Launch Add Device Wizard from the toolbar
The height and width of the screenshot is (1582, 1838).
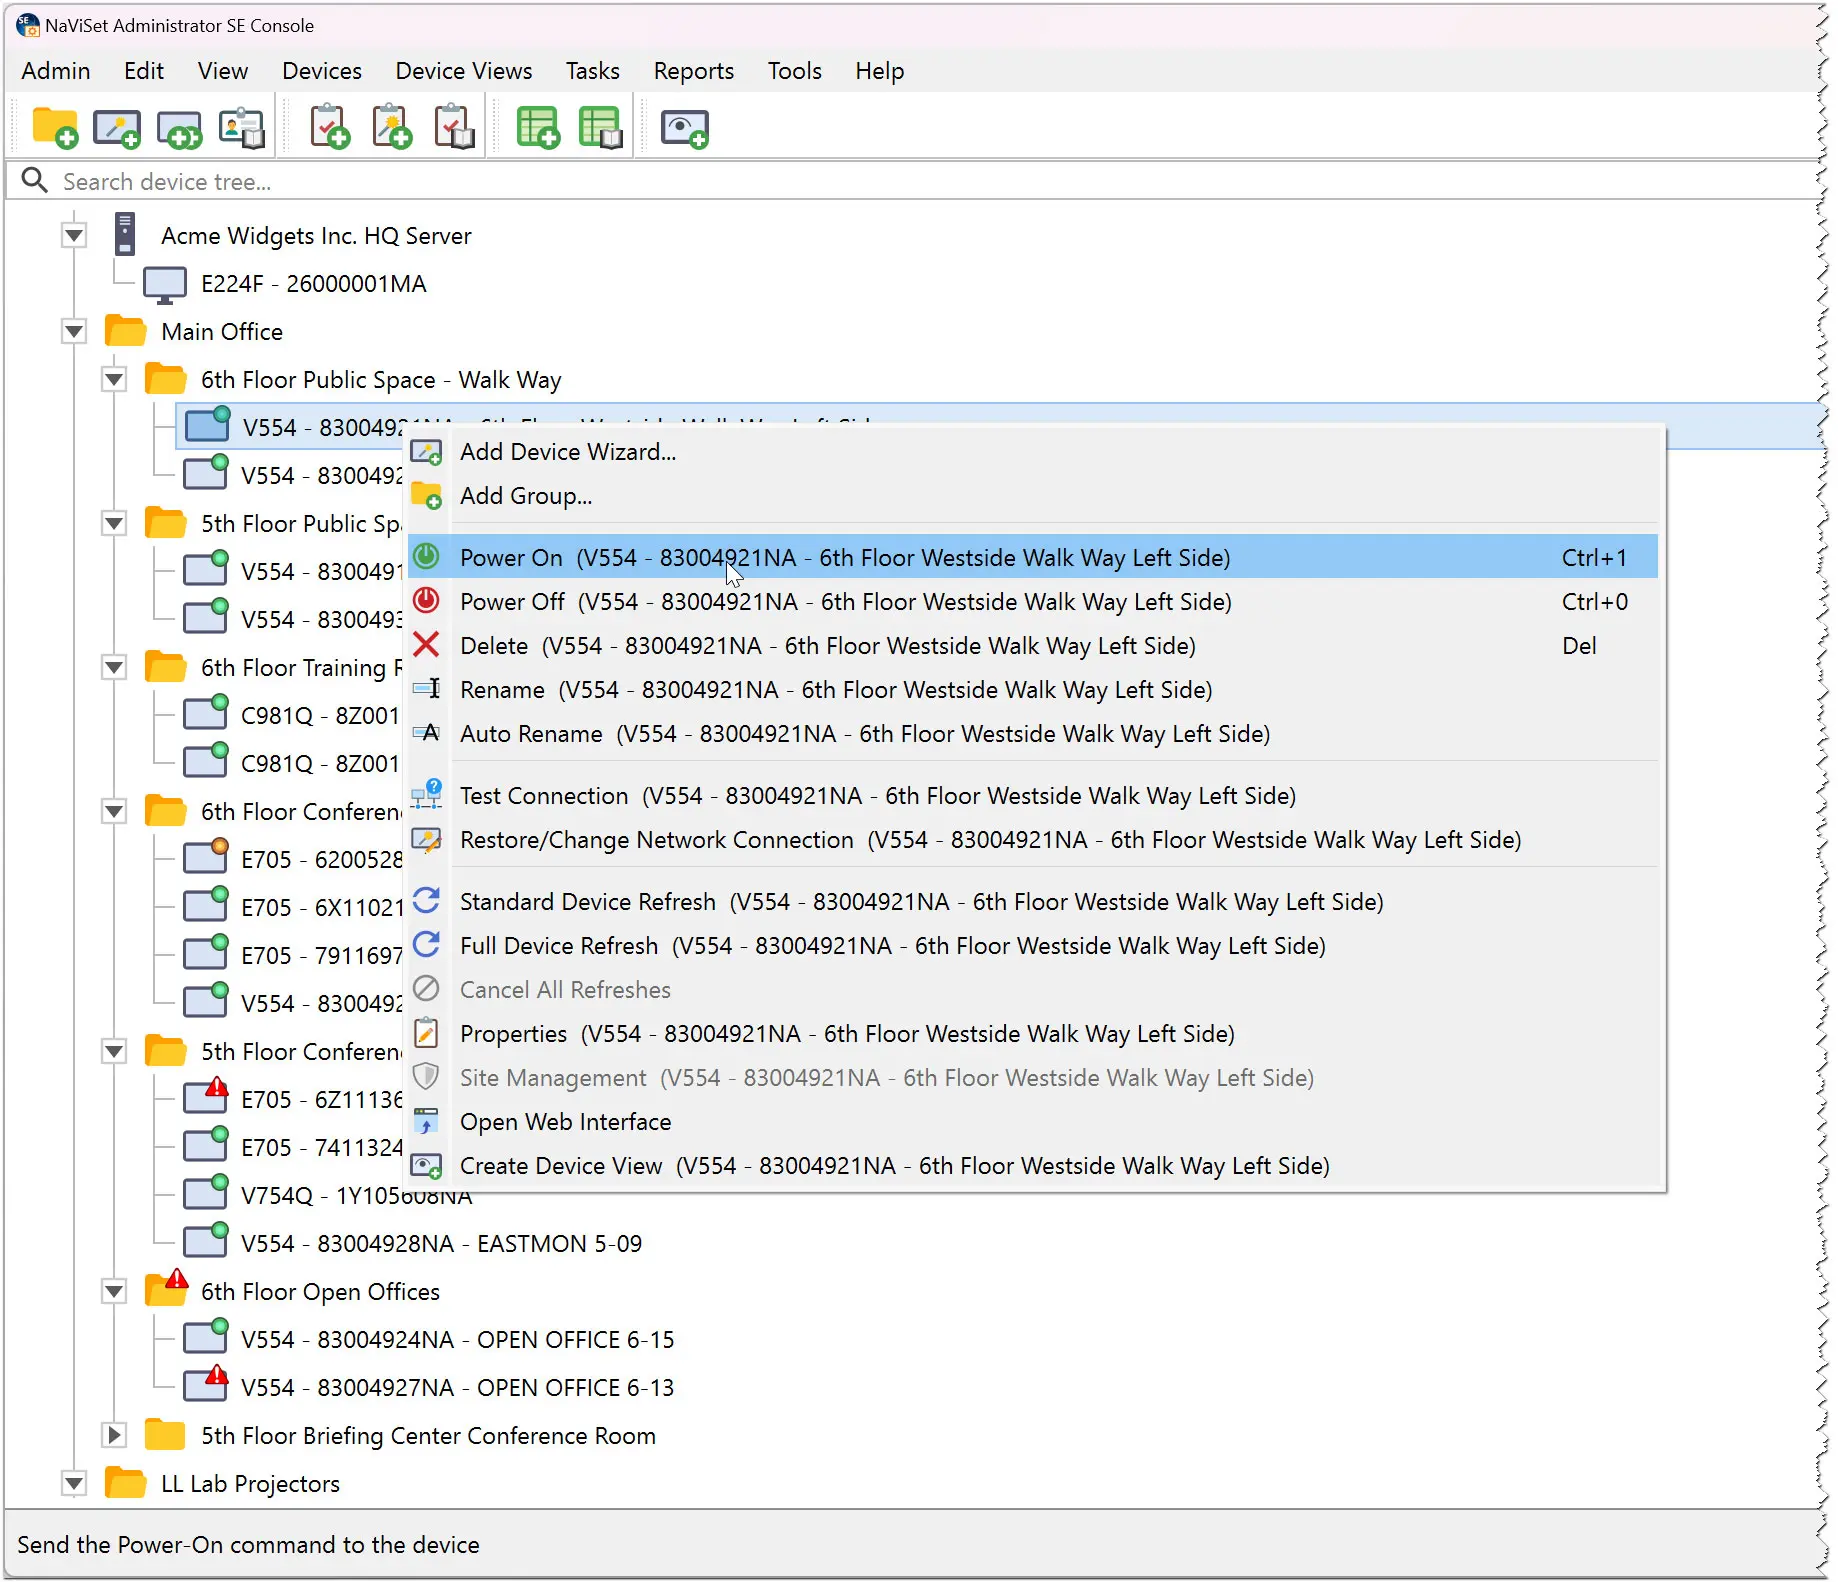[x=116, y=128]
